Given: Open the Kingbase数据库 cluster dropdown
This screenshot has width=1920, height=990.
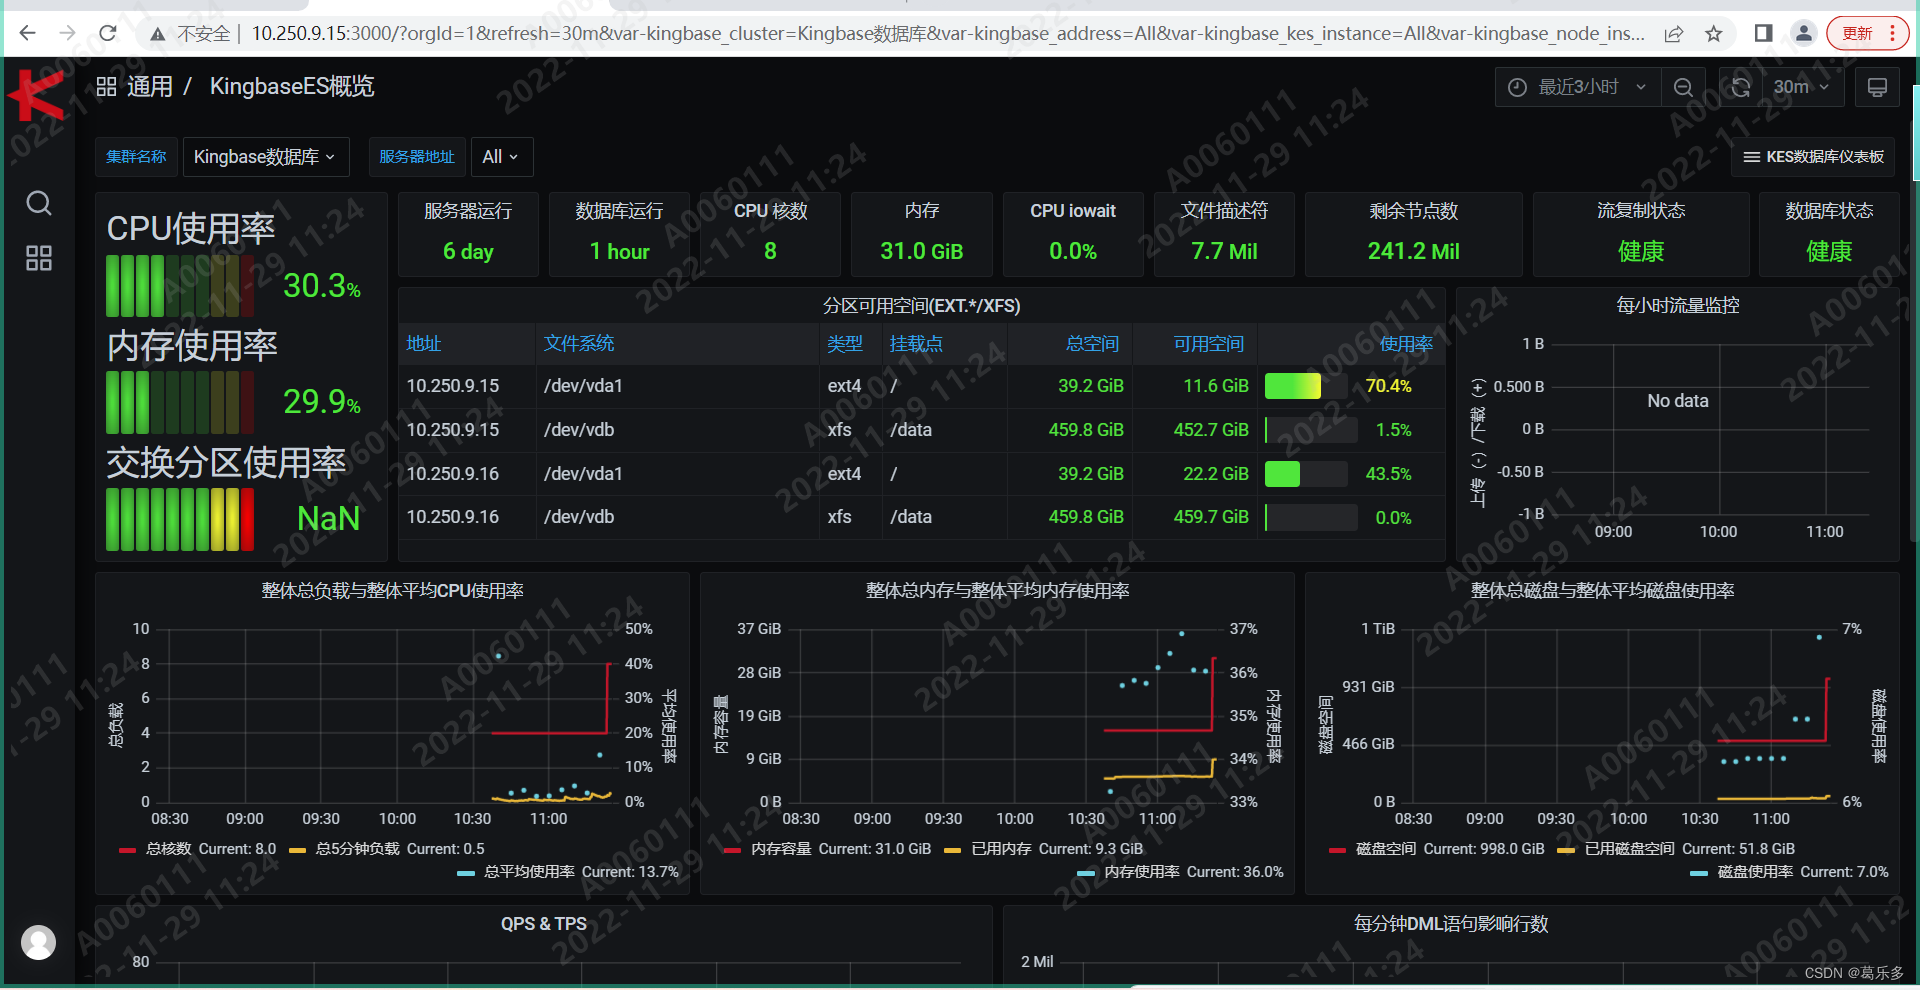Looking at the screenshot, I should pyautogui.click(x=265, y=157).
